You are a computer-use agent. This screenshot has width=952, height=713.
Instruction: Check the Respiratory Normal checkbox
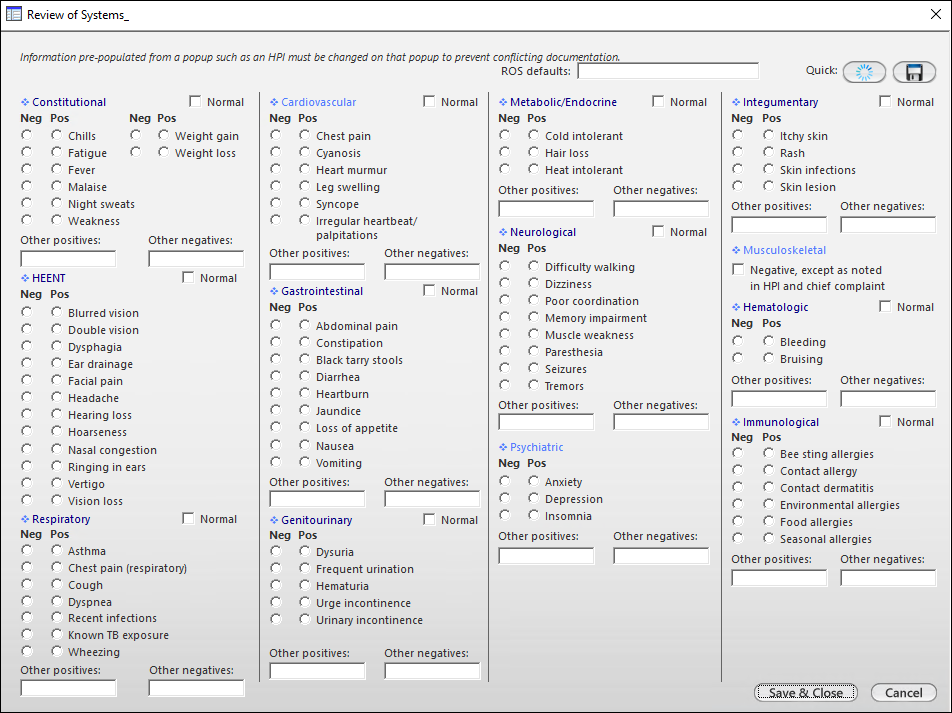188,519
